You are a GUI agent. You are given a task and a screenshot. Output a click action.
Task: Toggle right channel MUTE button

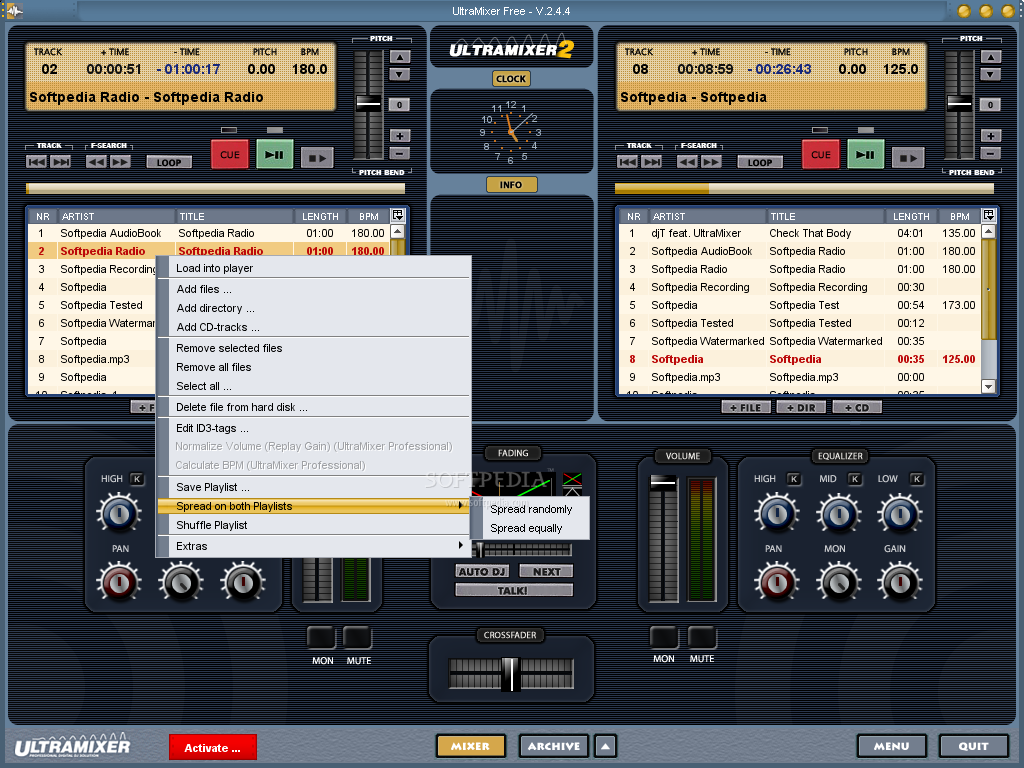click(702, 637)
